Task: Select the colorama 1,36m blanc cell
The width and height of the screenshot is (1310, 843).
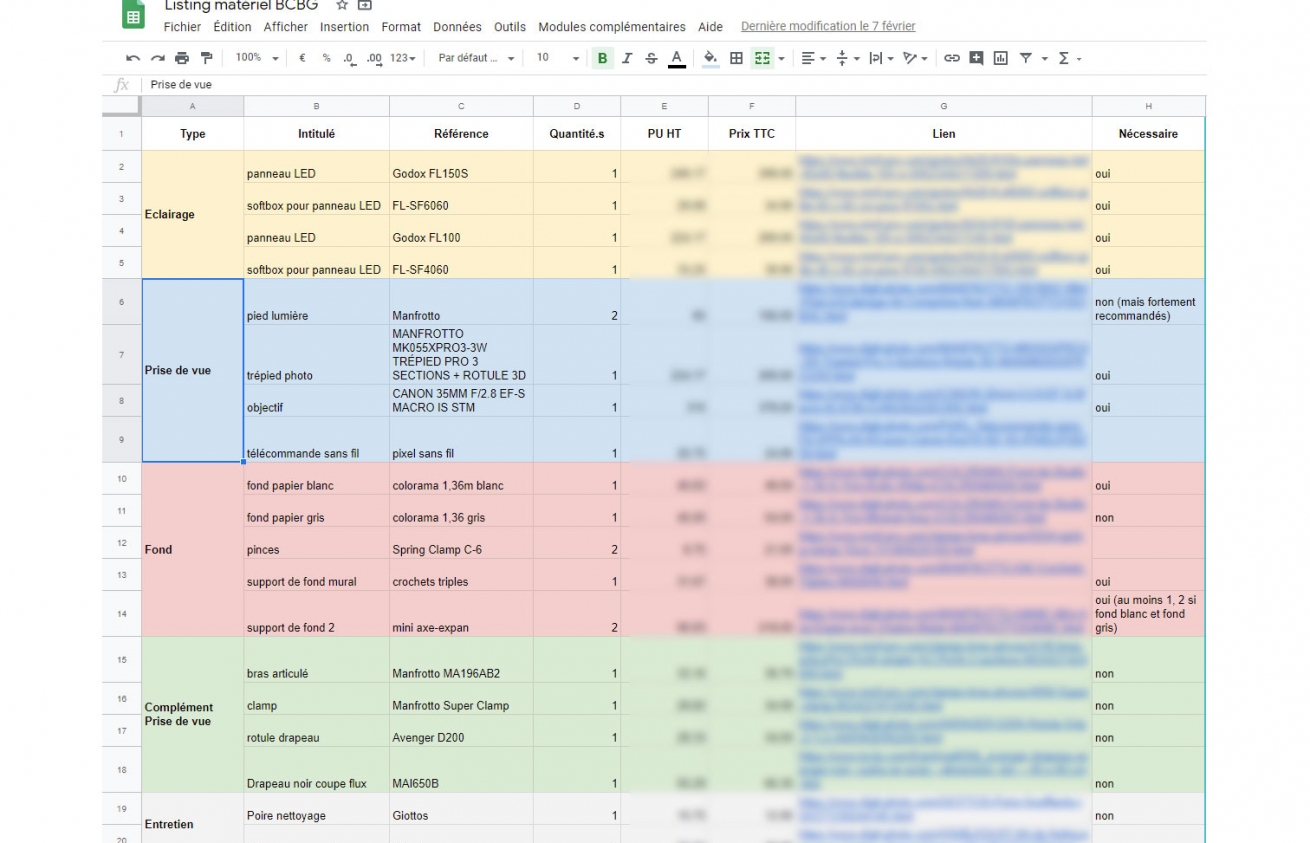Action: coord(461,479)
